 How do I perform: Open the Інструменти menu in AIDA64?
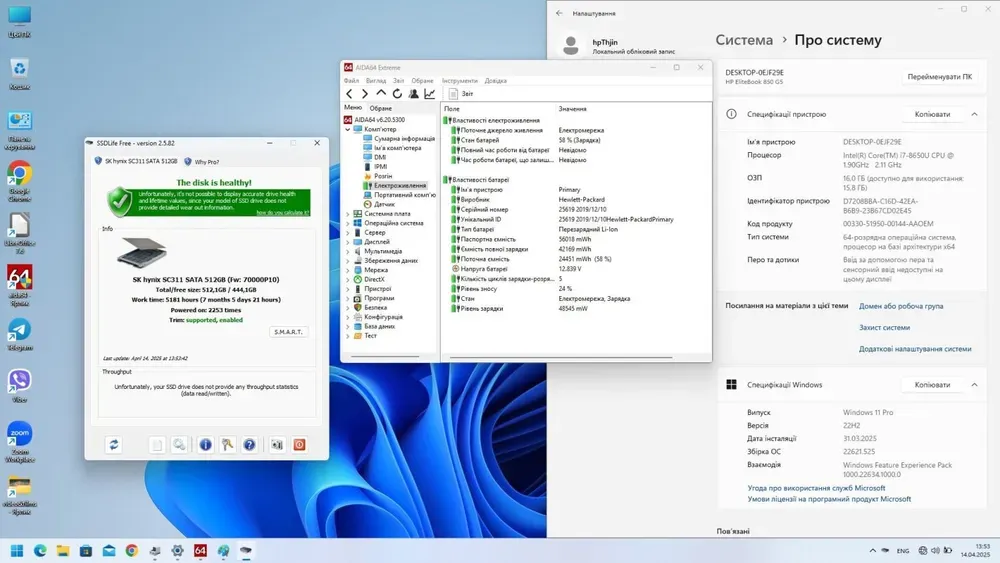459,81
